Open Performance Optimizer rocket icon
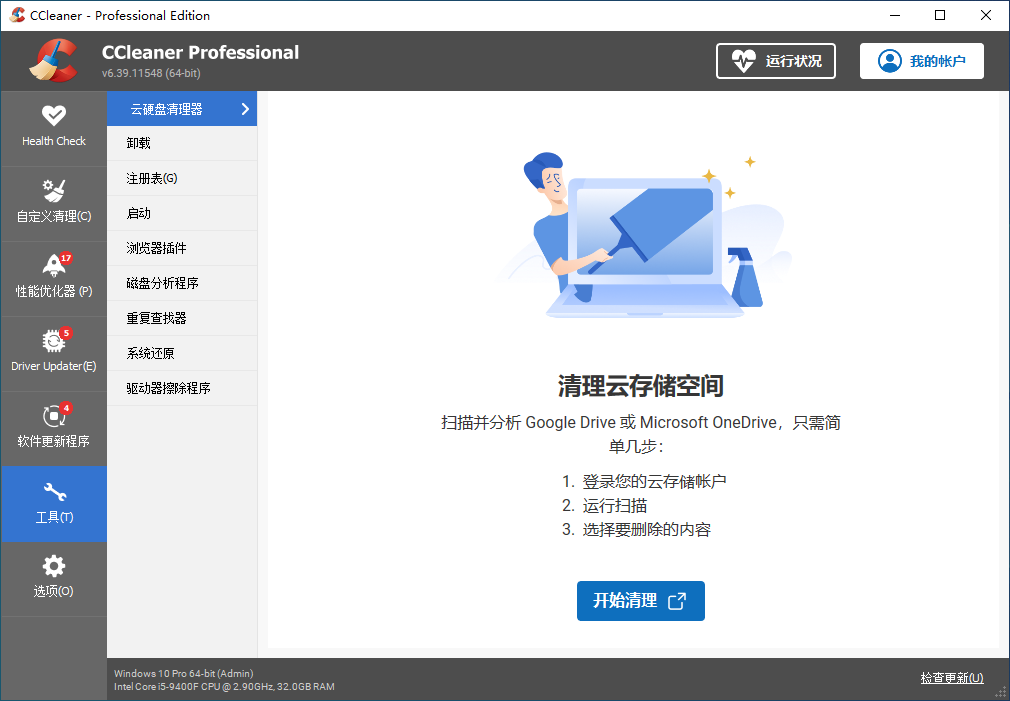This screenshot has width=1010, height=701. 54,265
